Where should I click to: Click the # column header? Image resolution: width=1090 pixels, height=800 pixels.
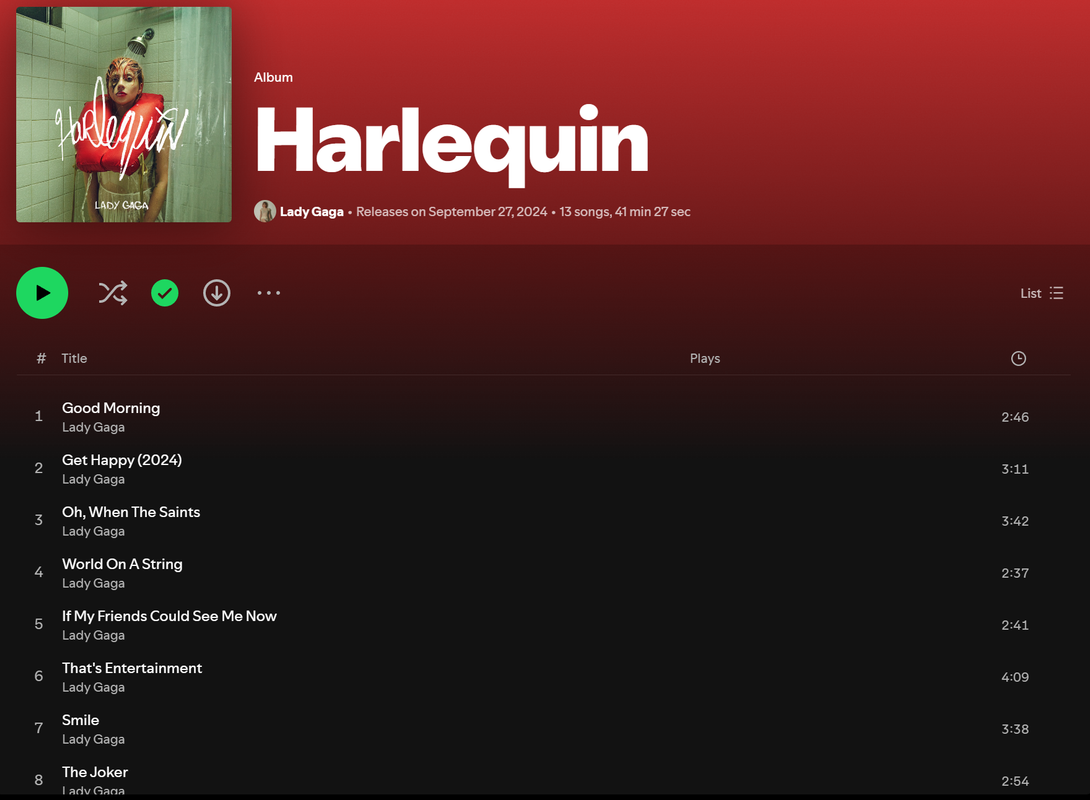pos(41,359)
